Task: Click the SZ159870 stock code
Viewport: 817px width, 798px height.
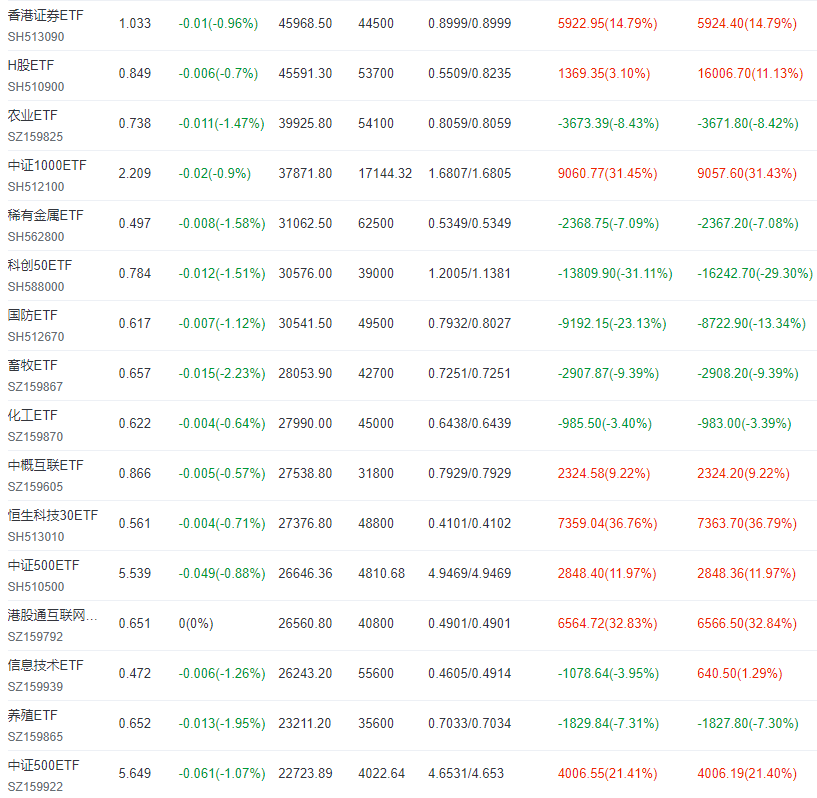Action: point(35,437)
